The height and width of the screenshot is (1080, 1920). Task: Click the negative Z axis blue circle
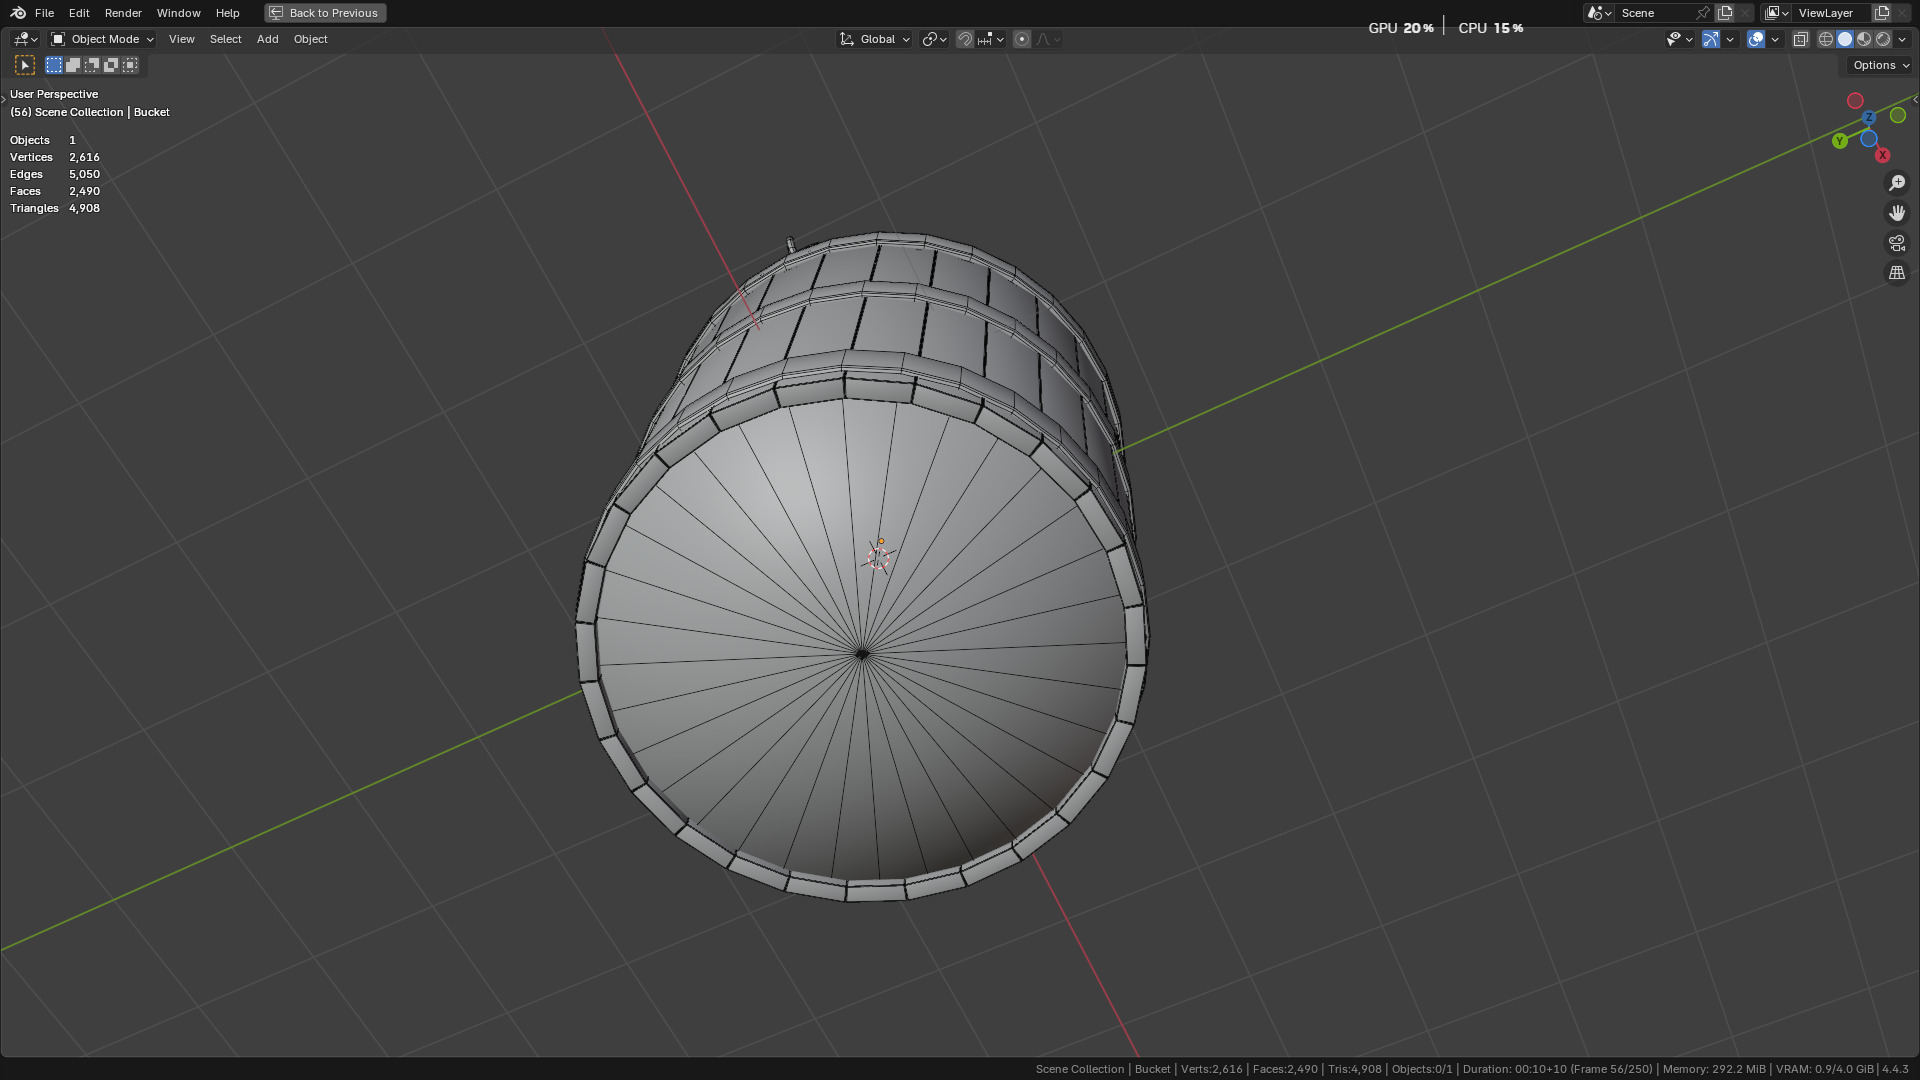(x=1868, y=139)
